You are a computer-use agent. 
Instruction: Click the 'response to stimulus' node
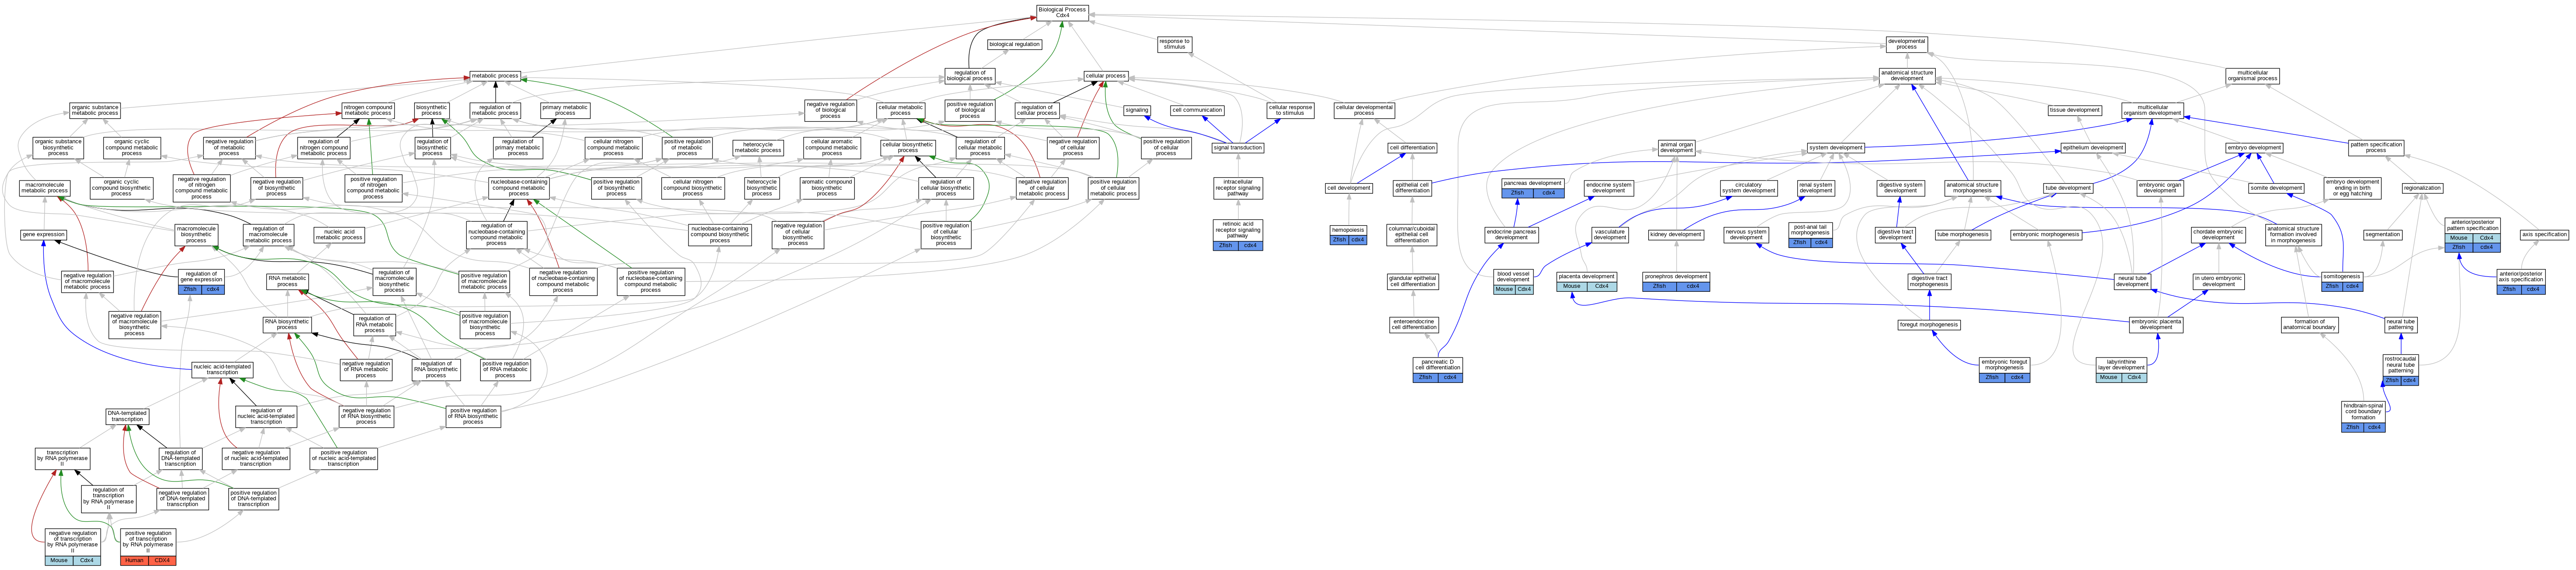[x=1174, y=44]
